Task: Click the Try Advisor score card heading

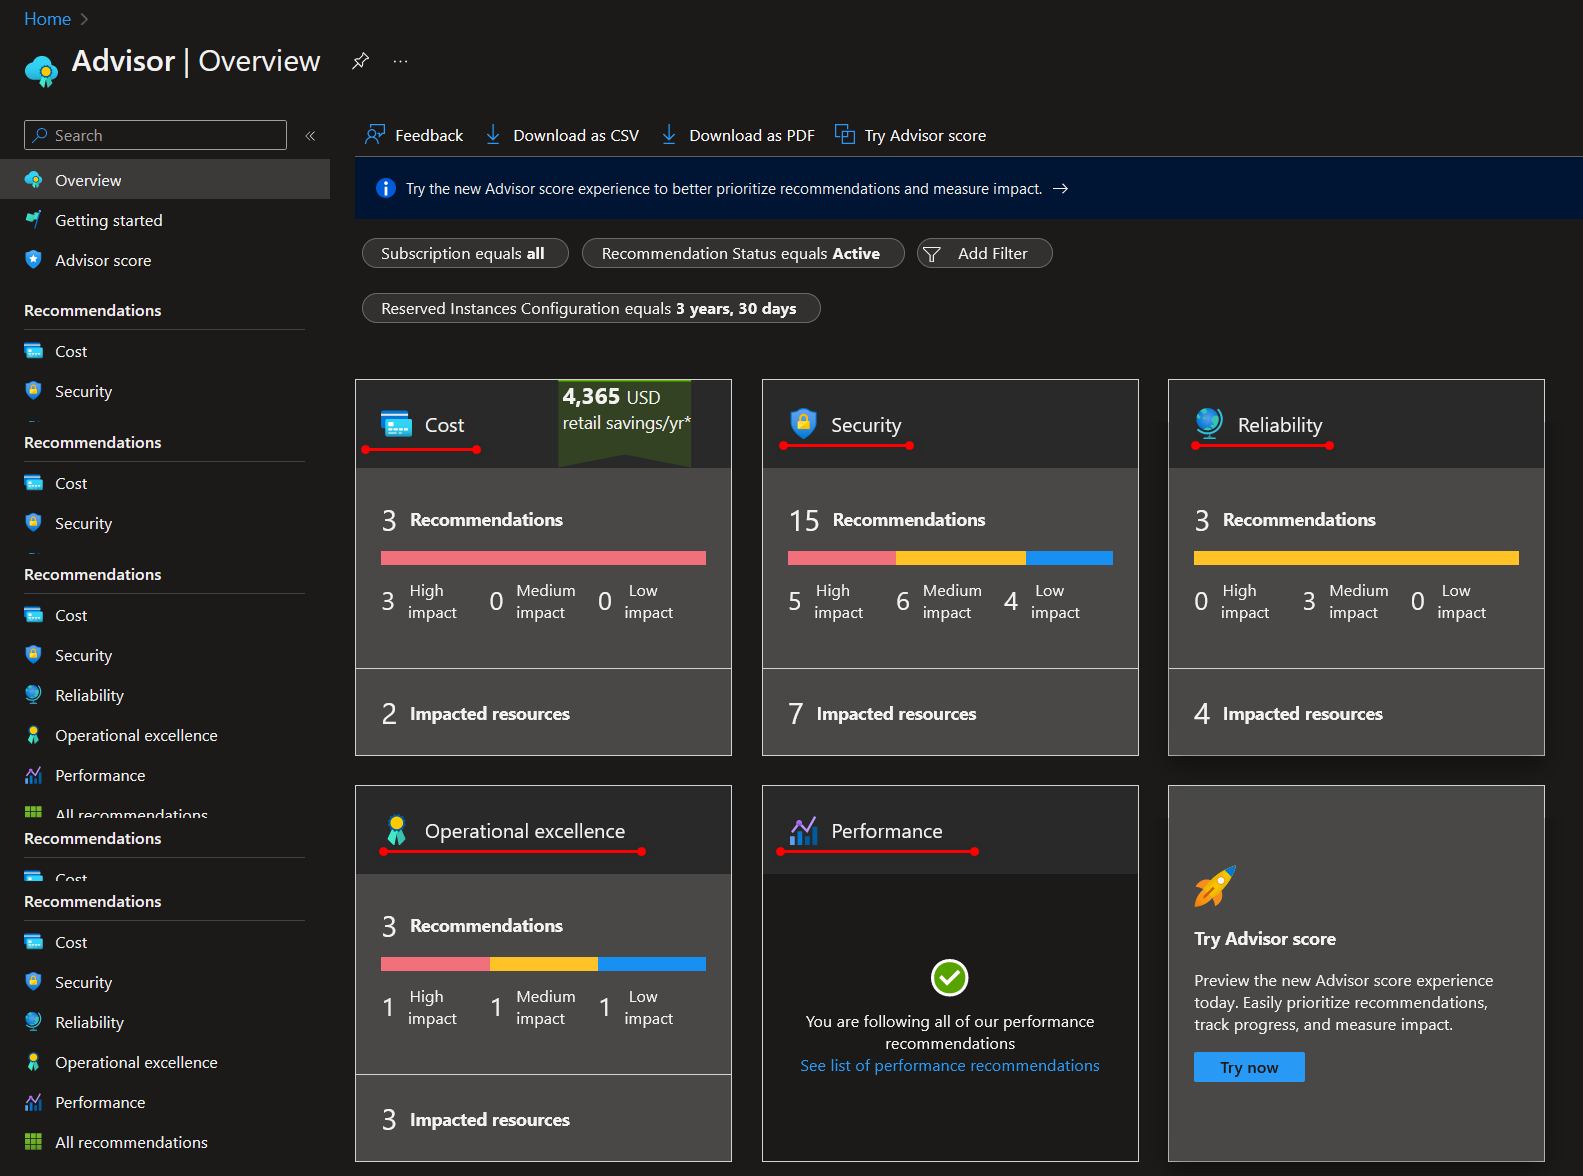Action: click(x=1265, y=939)
